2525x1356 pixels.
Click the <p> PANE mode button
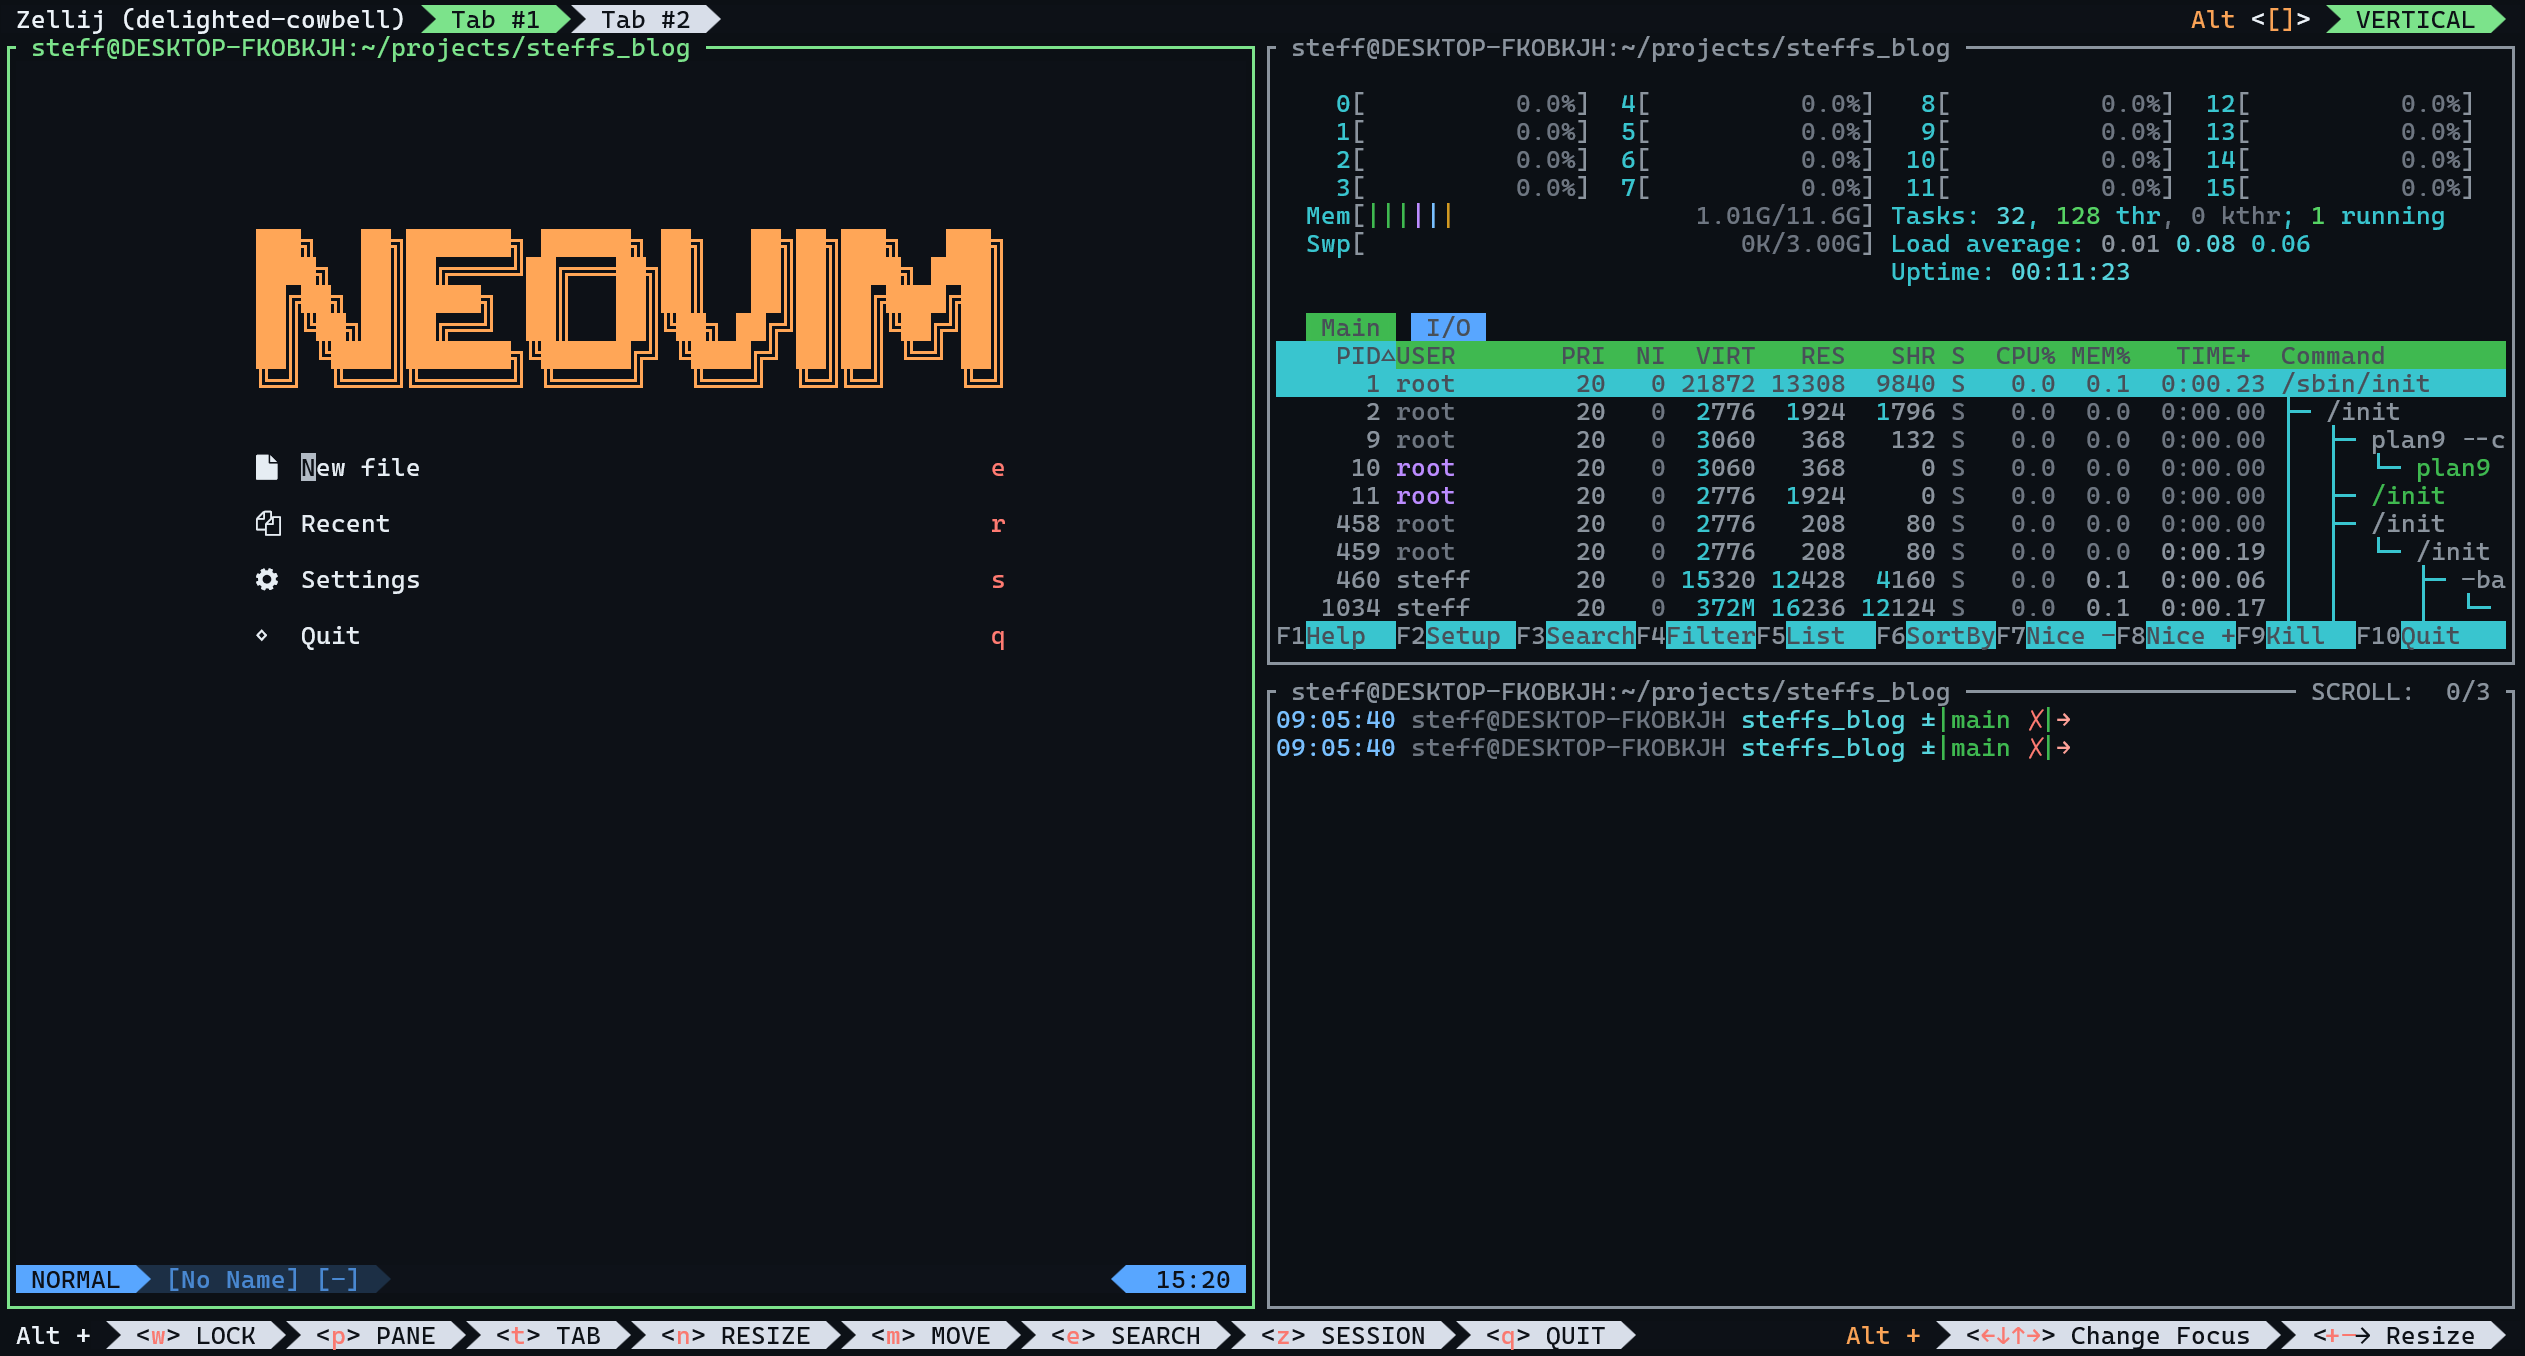pos(376,1336)
